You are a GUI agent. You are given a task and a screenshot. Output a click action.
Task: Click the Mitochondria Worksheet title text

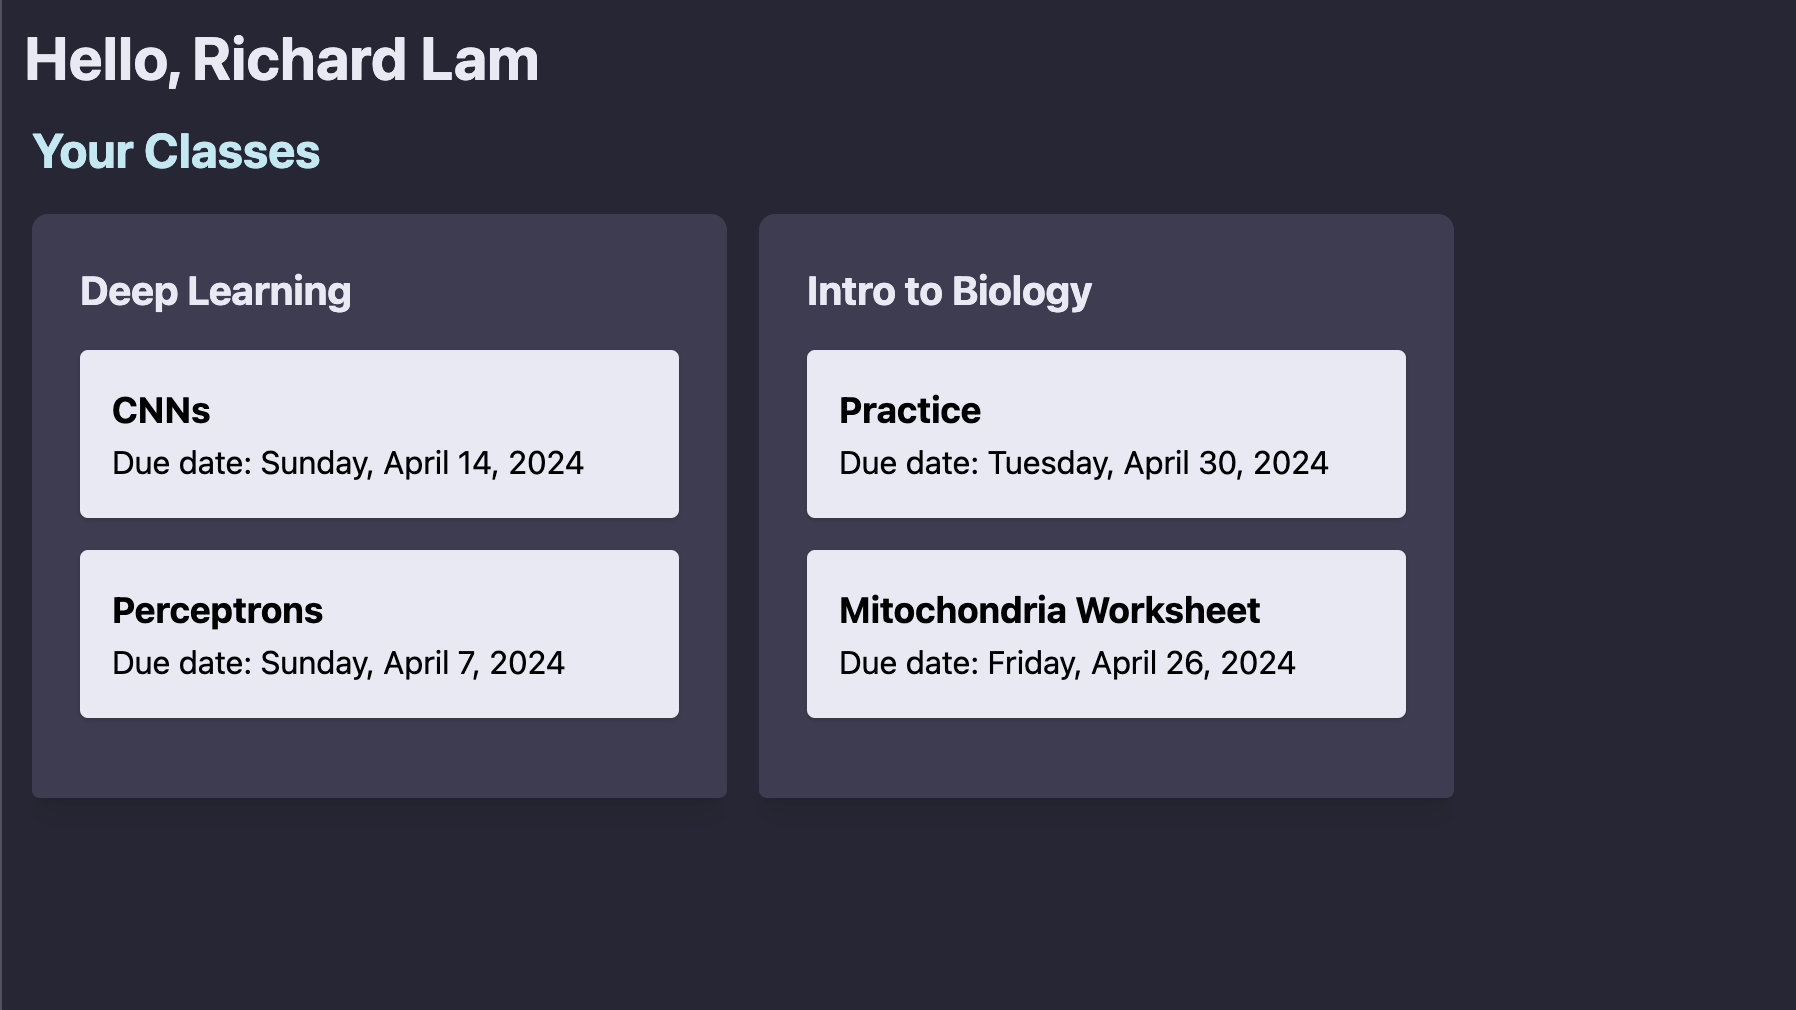pyautogui.click(x=1049, y=611)
